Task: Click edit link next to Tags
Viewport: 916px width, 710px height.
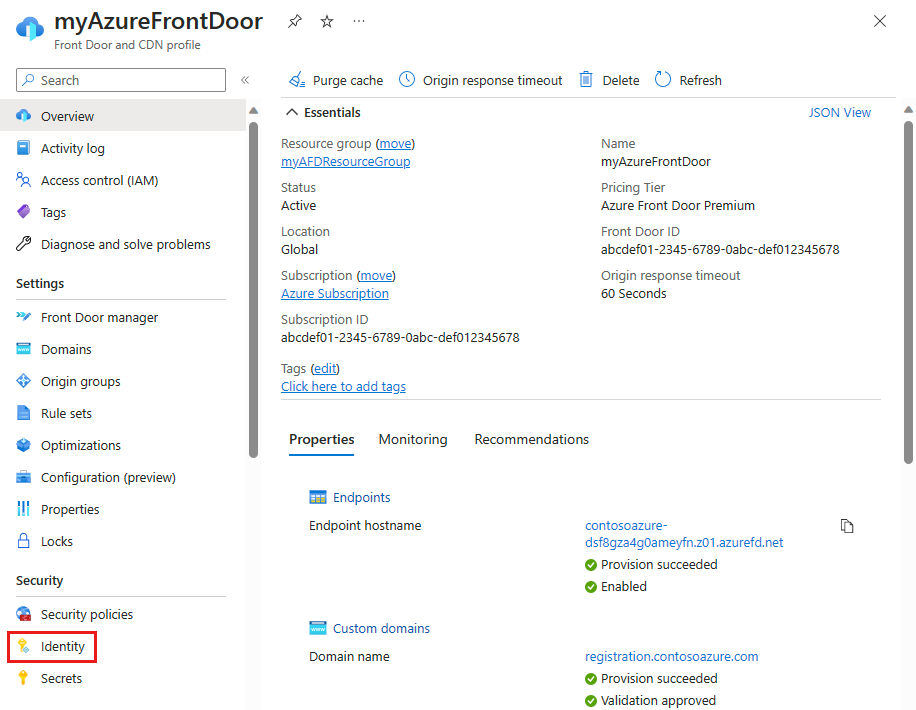Action: [325, 369]
